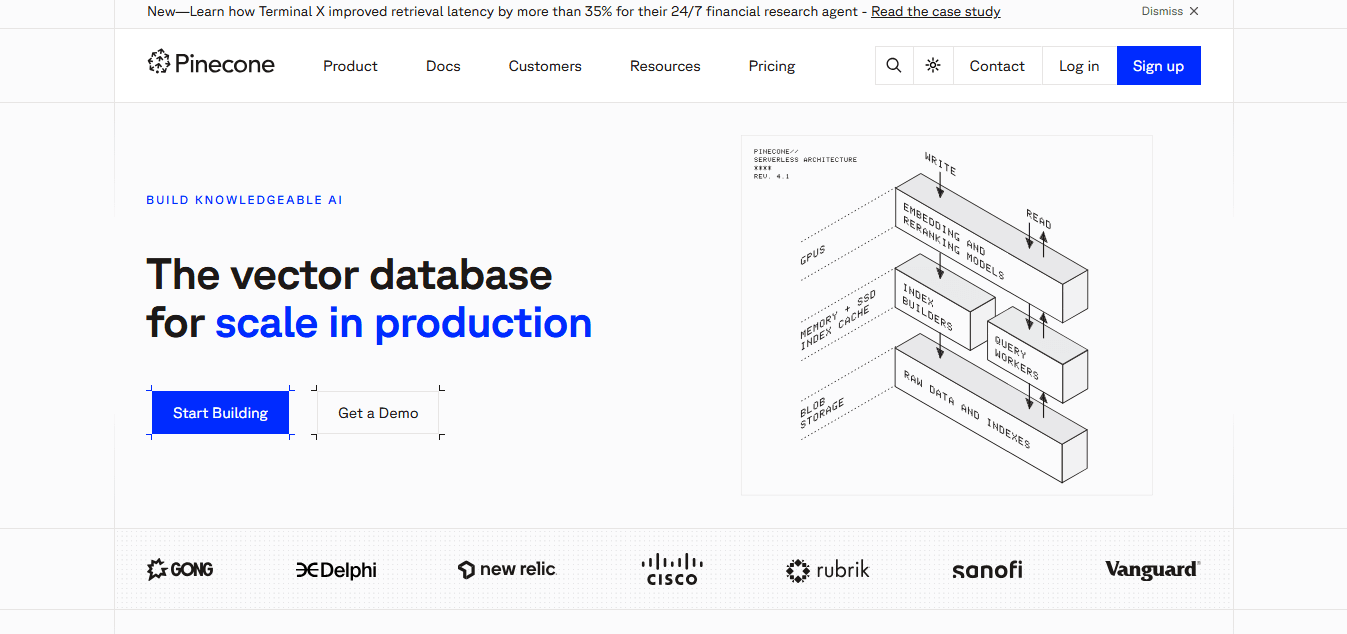This screenshot has width=1347, height=634.
Task: Click the Gong customer logo
Action: pyautogui.click(x=180, y=570)
